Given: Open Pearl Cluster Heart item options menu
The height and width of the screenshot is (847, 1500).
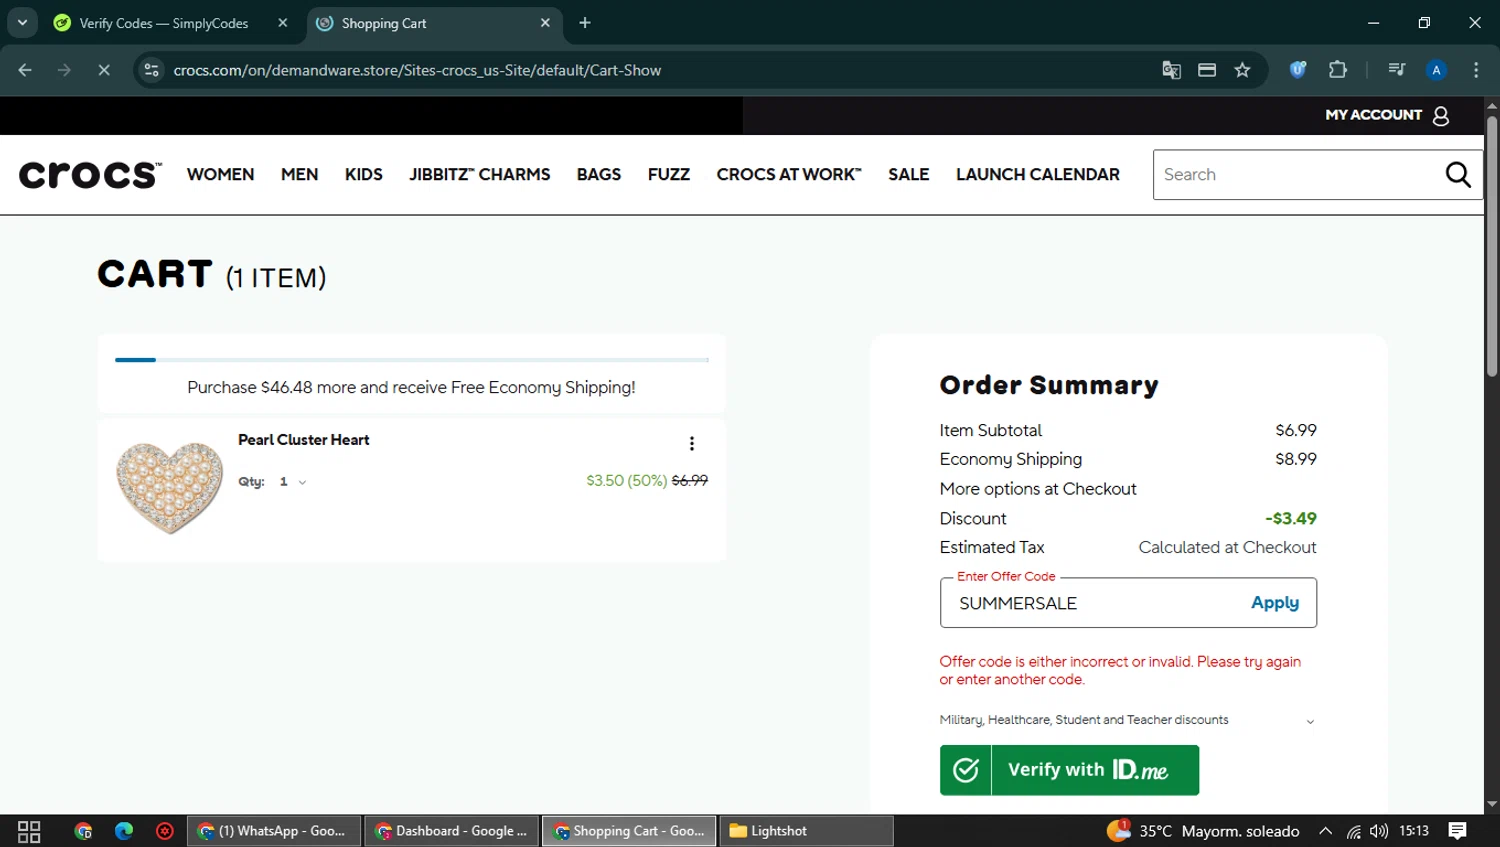Looking at the screenshot, I should pos(691,443).
